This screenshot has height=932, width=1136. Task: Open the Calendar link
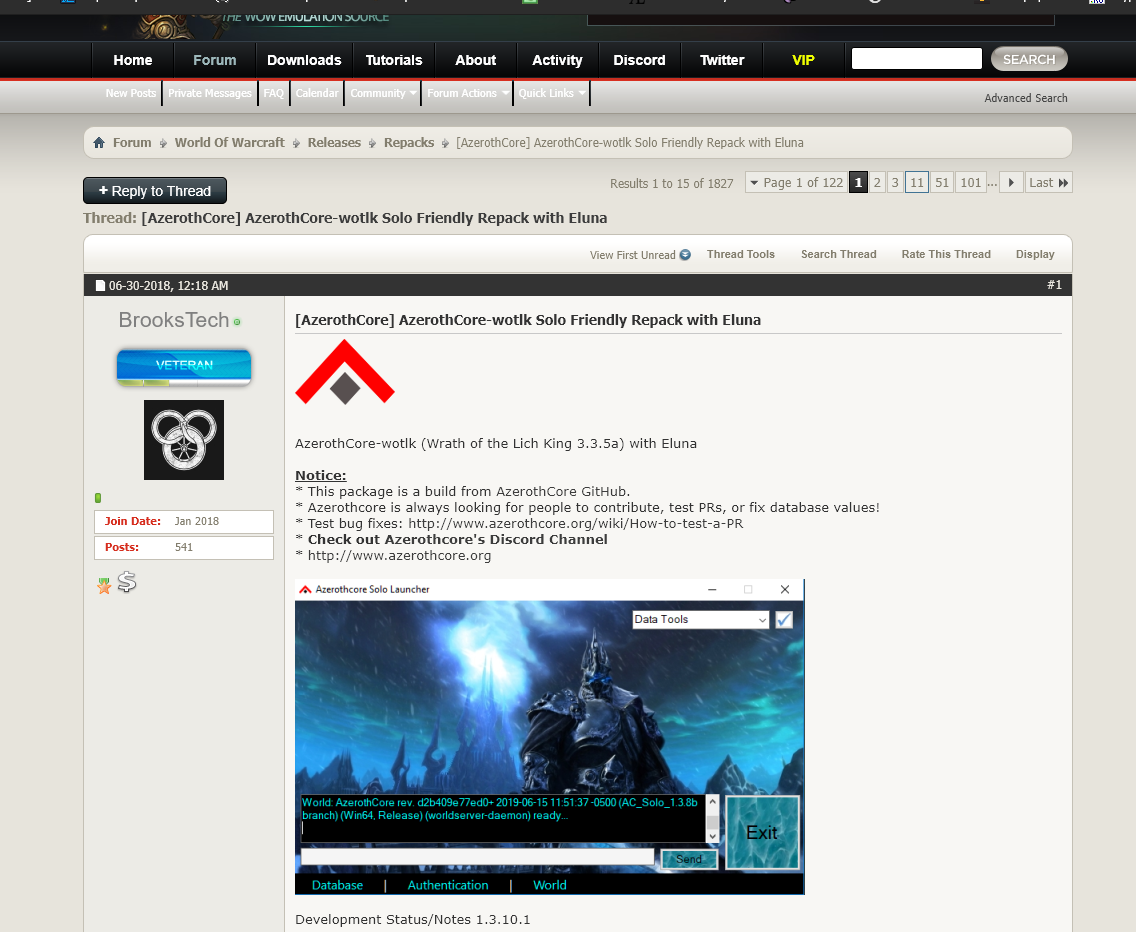click(317, 93)
